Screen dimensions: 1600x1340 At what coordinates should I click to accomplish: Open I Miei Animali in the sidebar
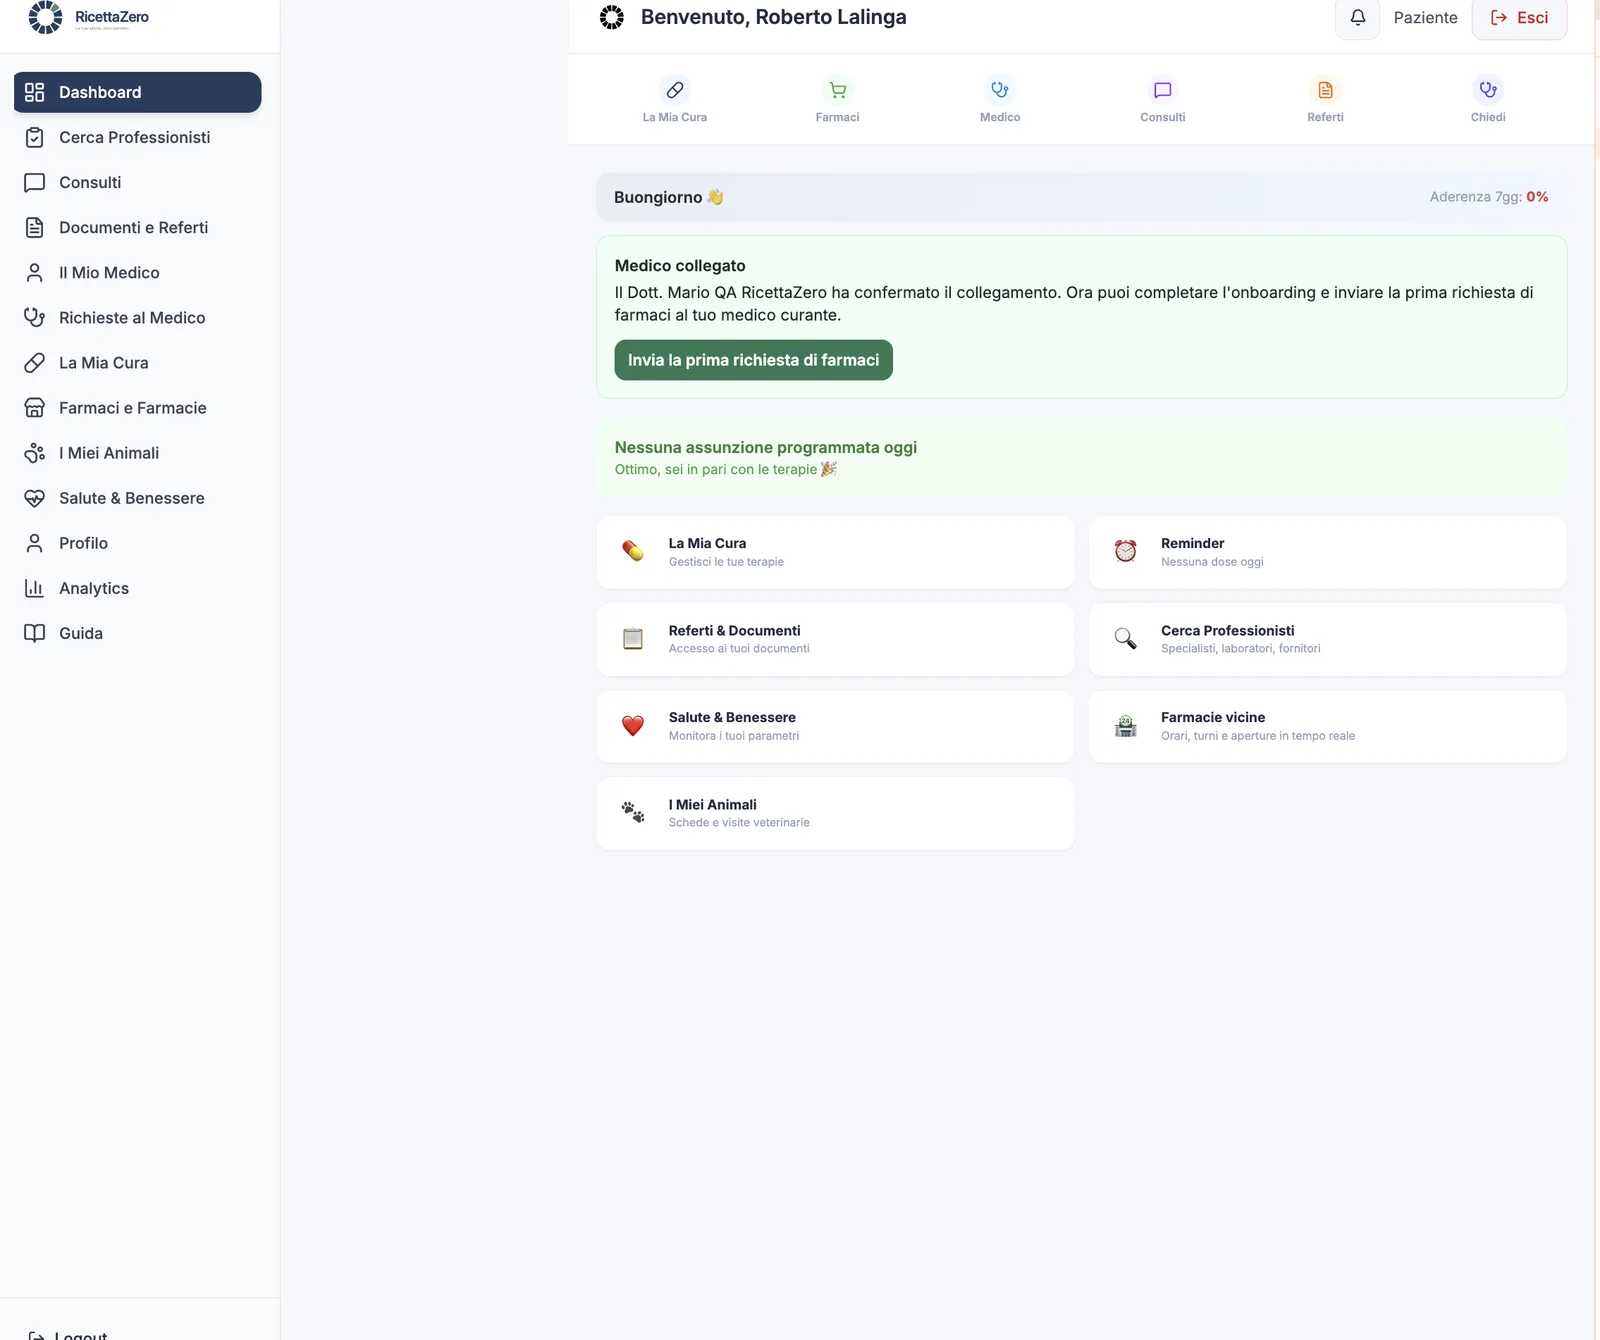(x=138, y=452)
